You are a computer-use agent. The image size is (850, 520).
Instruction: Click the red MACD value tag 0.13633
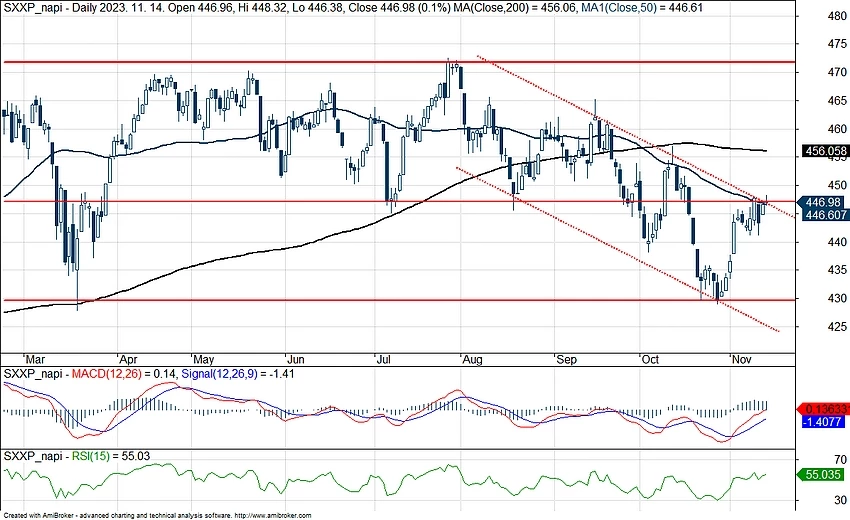pyautogui.click(x=824, y=409)
